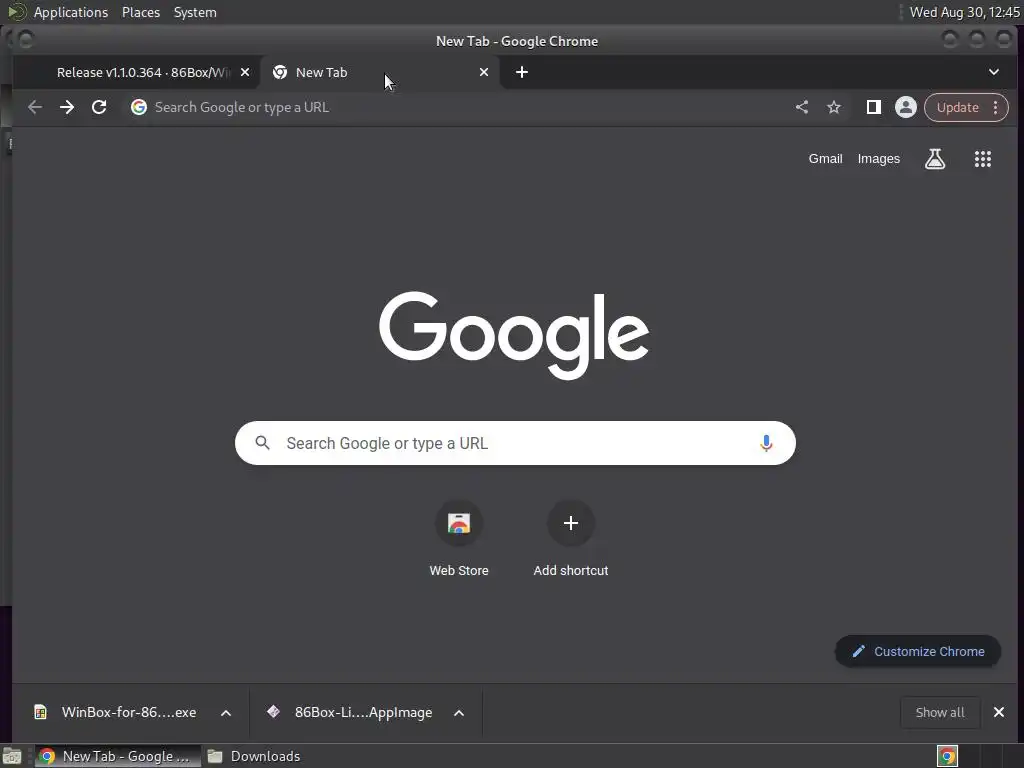
Task: Switch to the Release v1.1.0.364 tab
Action: click(x=137, y=72)
